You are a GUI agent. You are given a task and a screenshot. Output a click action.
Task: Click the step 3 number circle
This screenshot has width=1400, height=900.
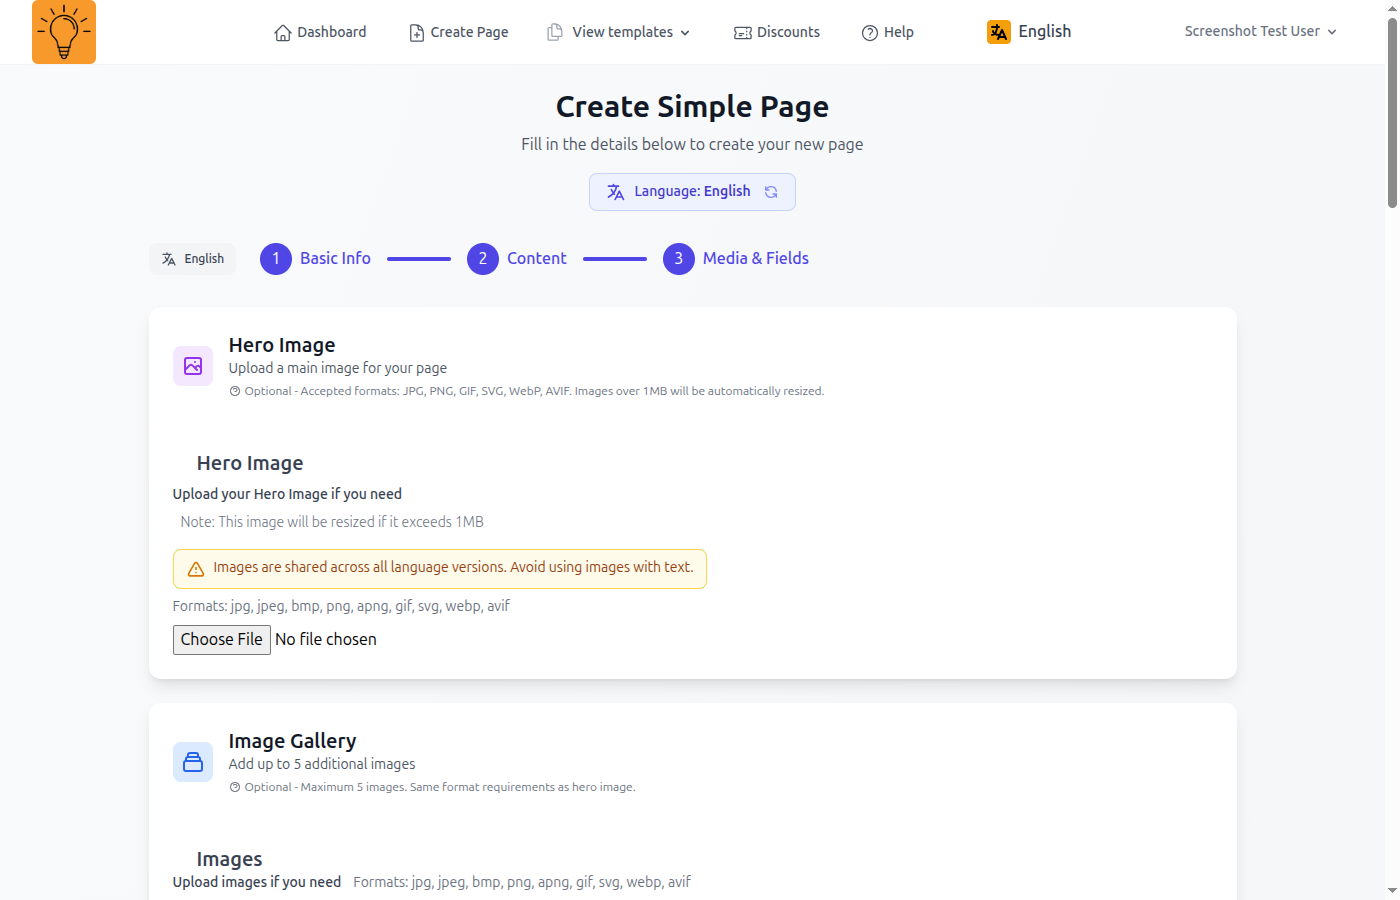click(x=679, y=259)
